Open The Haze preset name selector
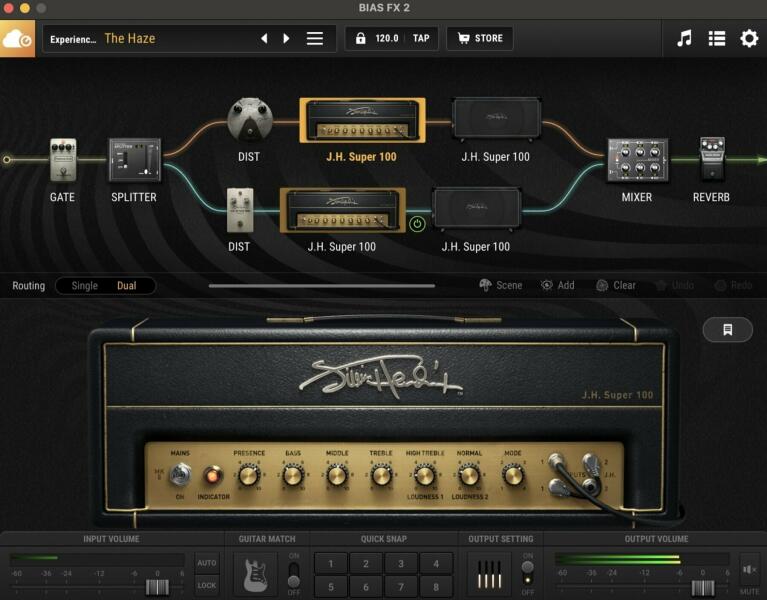767x600 pixels. pos(130,39)
